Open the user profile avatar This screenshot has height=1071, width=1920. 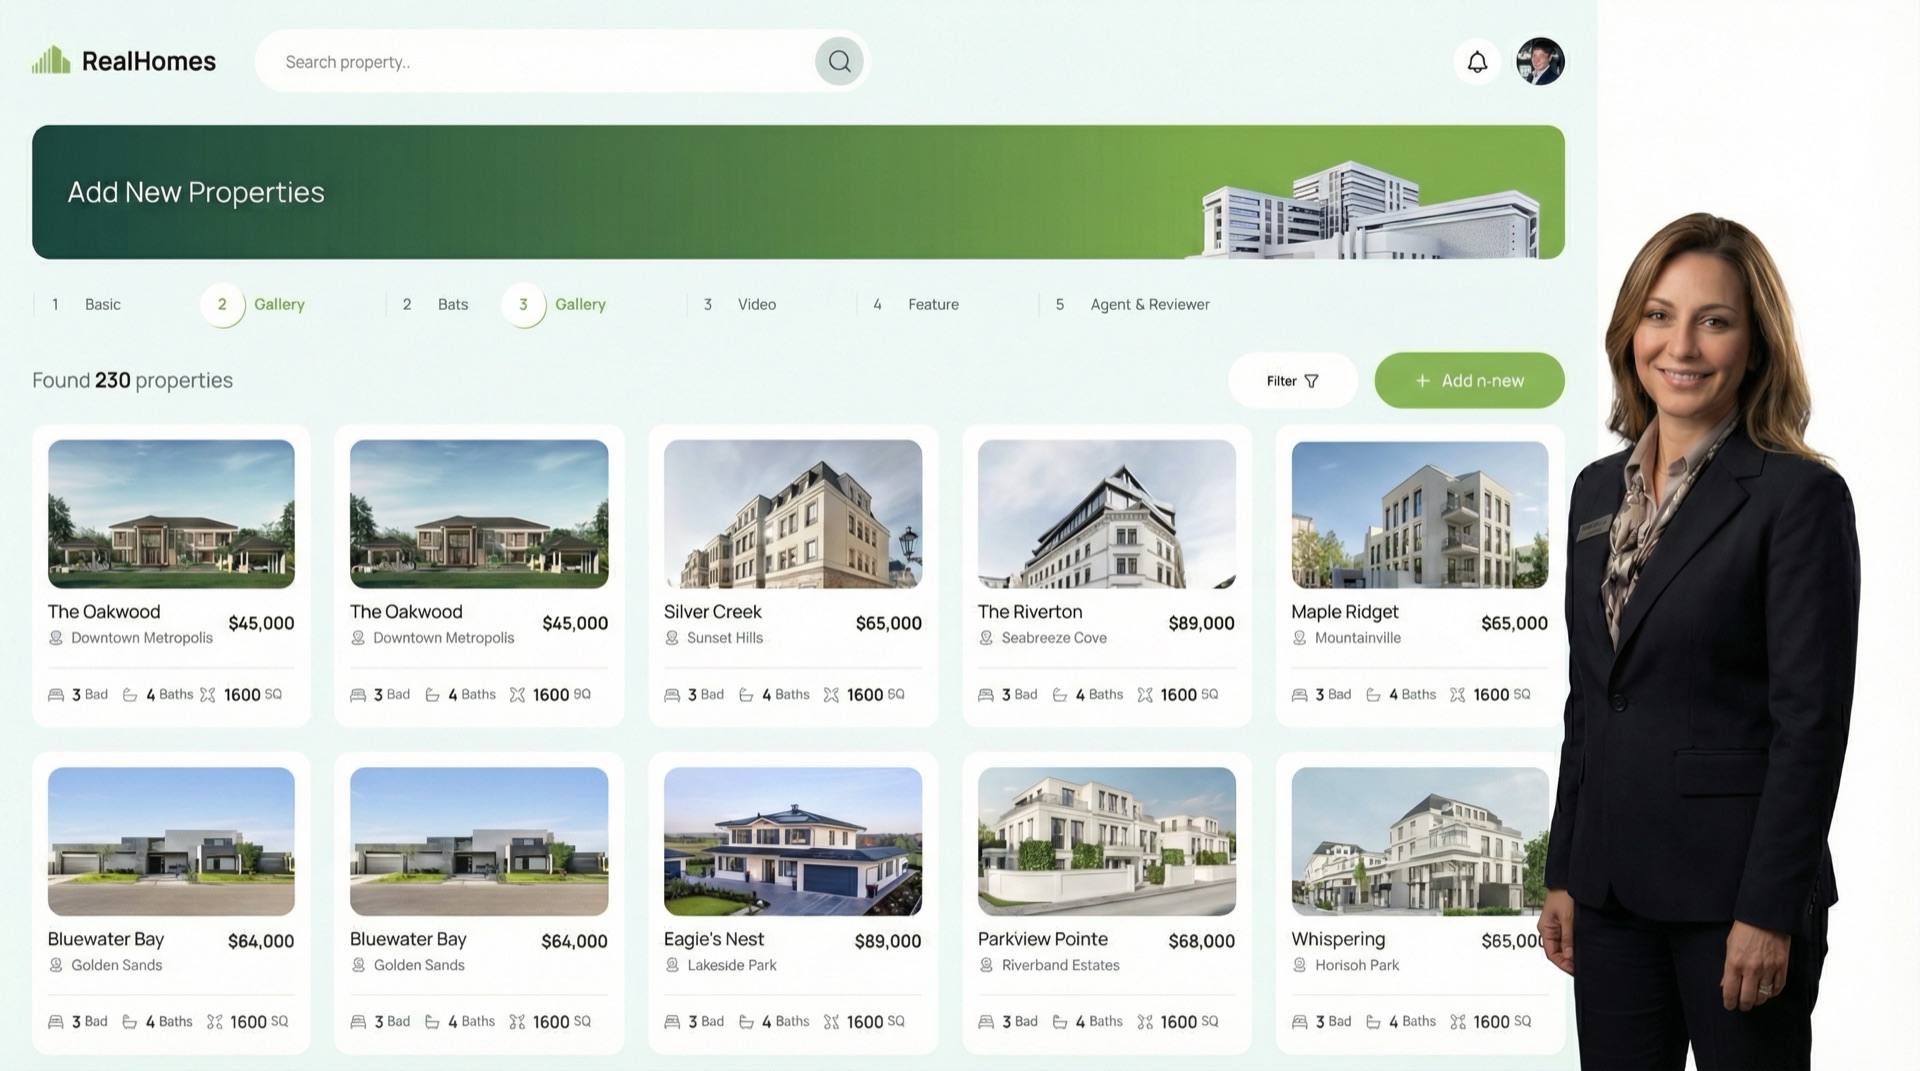(x=1540, y=61)
